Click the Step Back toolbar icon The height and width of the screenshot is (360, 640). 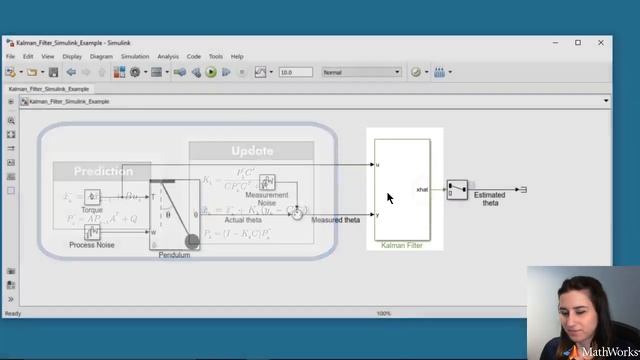196,72
